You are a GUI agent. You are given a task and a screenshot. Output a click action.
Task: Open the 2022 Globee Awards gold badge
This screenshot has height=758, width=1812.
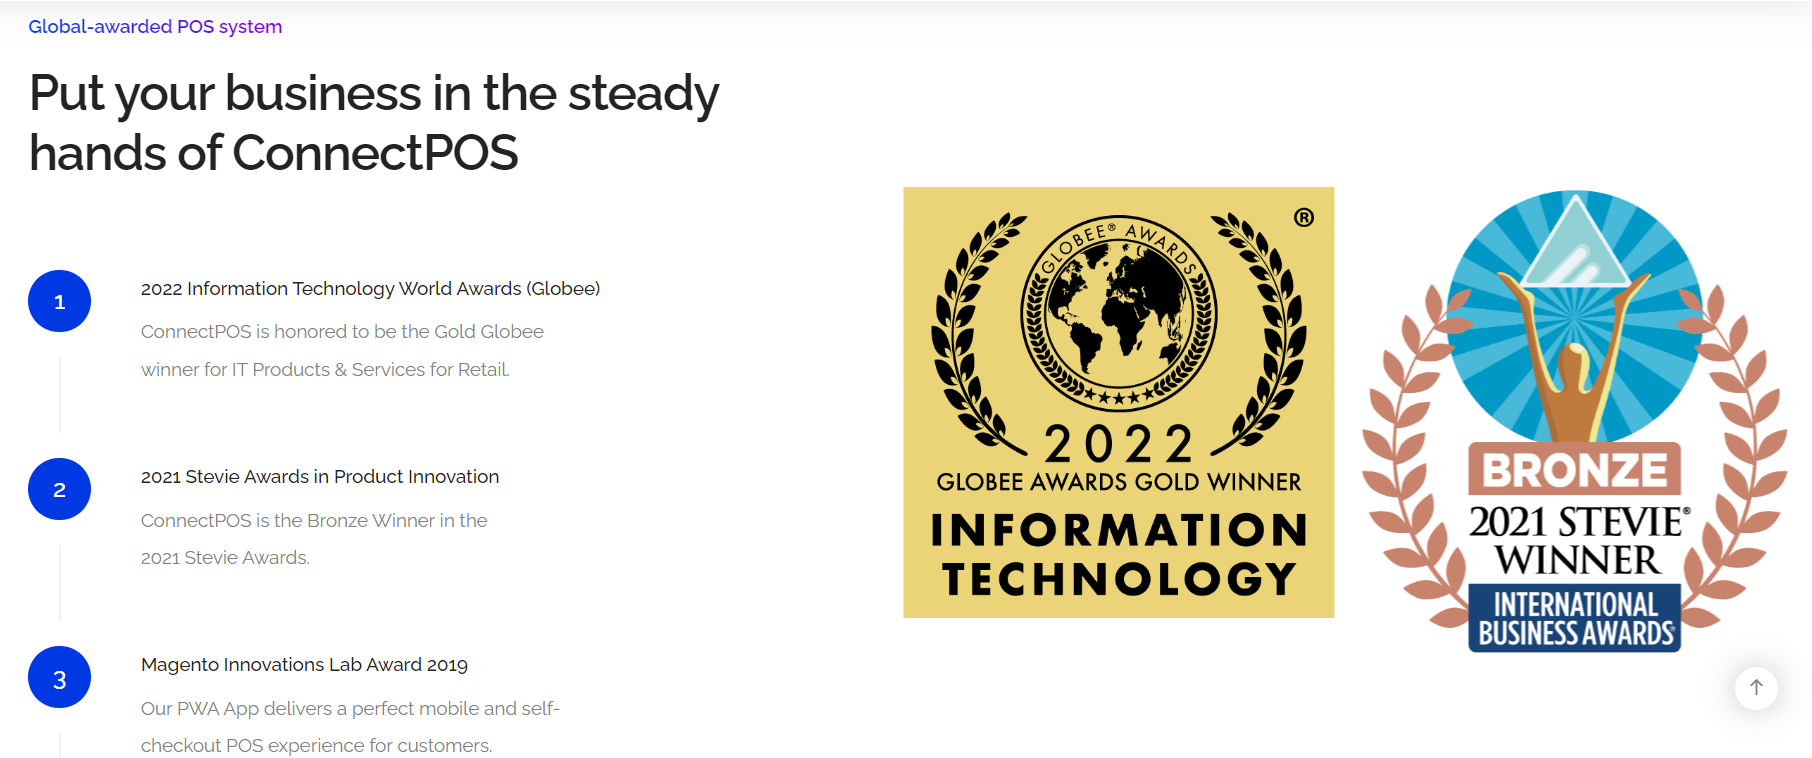[x=1118, y=402]
